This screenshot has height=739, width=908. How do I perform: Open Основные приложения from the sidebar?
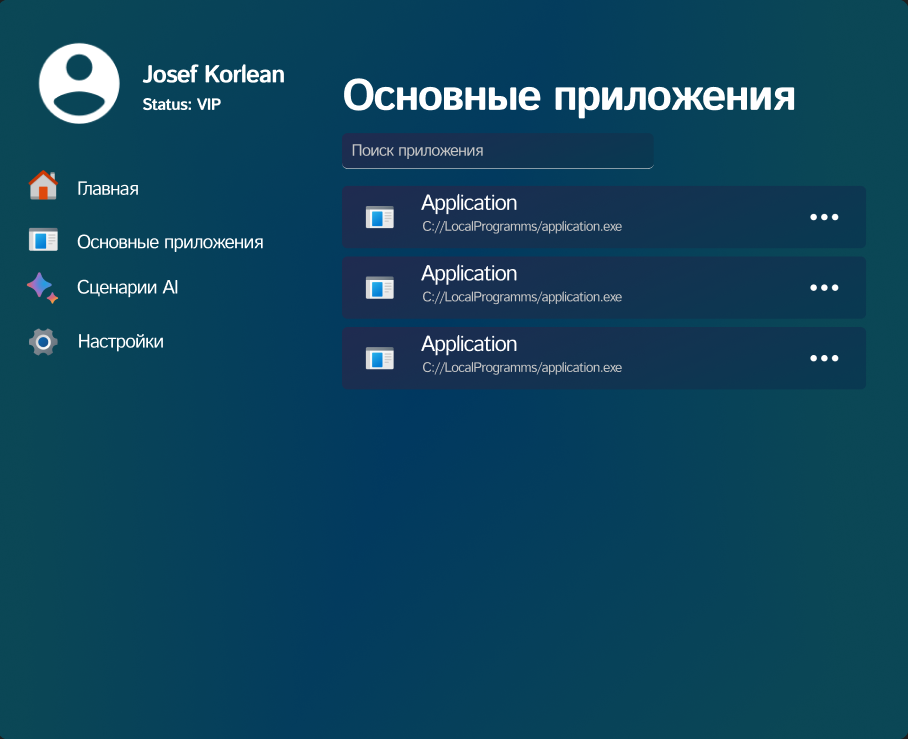click(170, 241)
